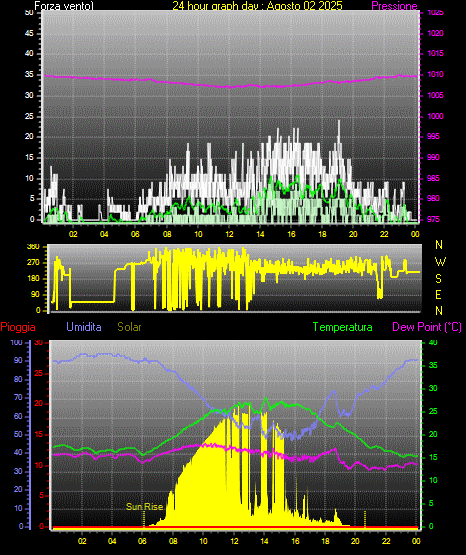Click hour 14 on the bottom graph time axis
Image resolution: width=466 pixels, height=555 pixels.
264,541
